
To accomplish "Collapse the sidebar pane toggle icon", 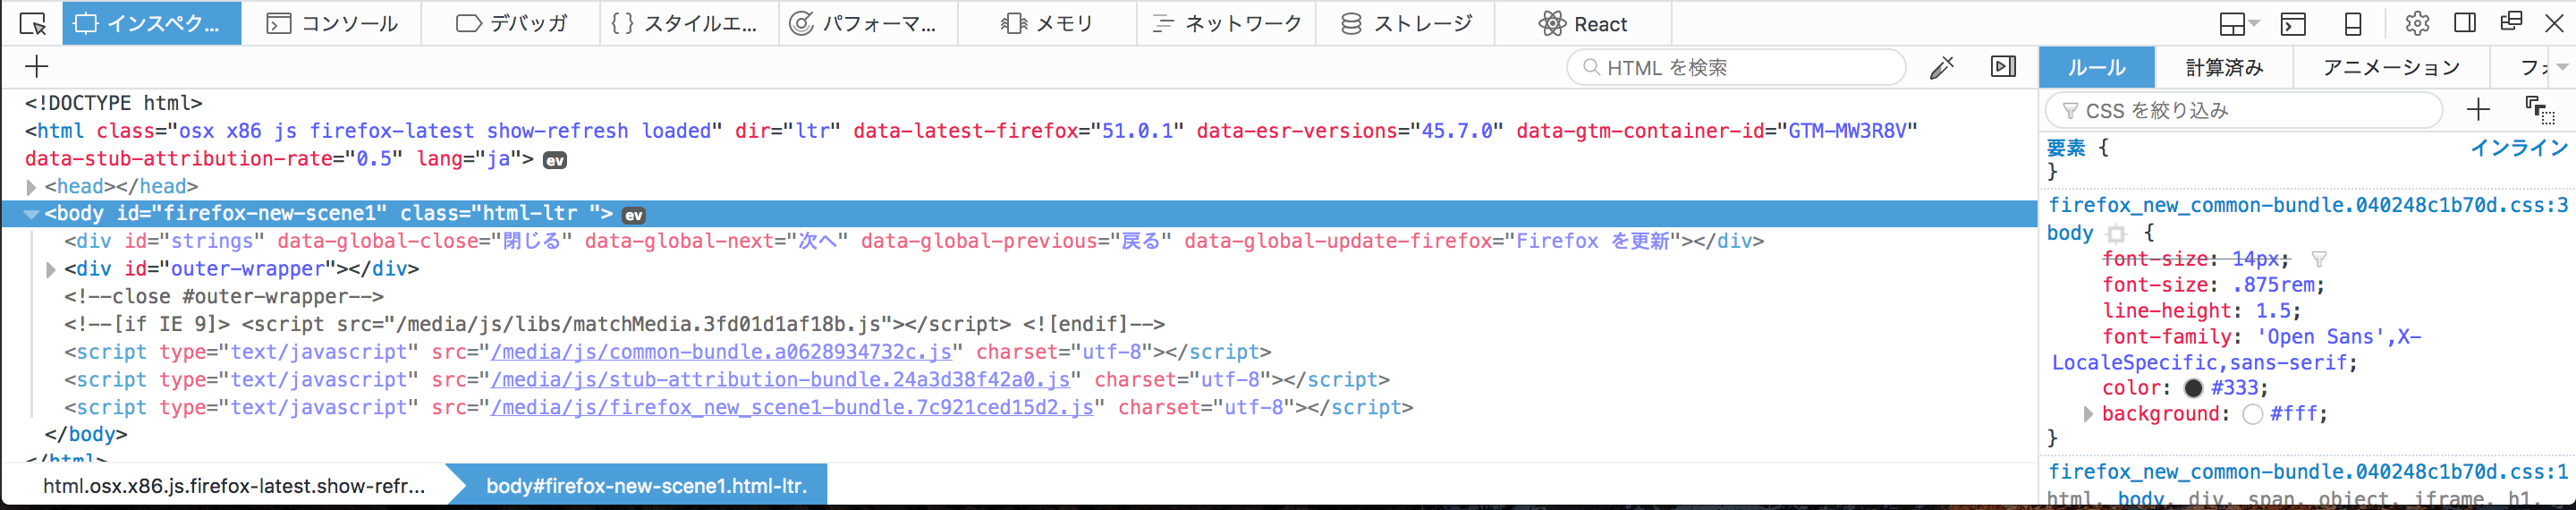I will 2003,67.
